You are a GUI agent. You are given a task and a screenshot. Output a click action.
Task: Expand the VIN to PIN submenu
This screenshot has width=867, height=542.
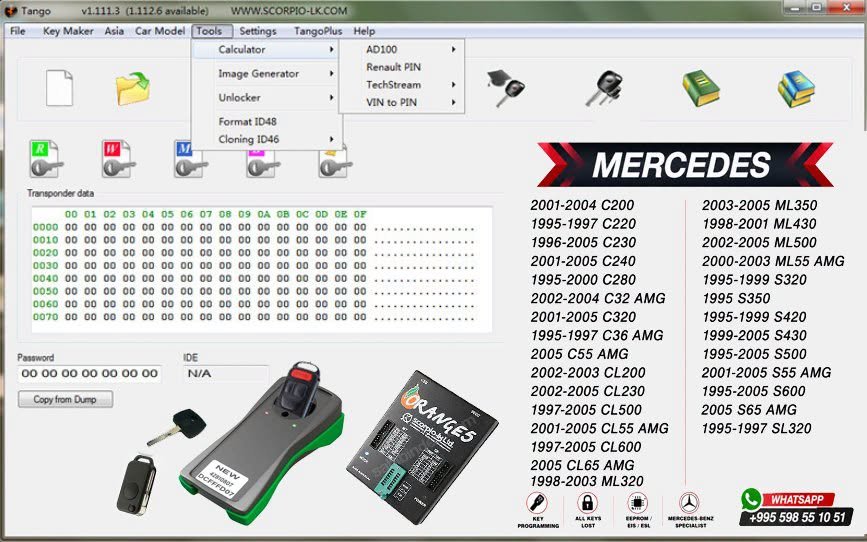click(x=401, y=102)
